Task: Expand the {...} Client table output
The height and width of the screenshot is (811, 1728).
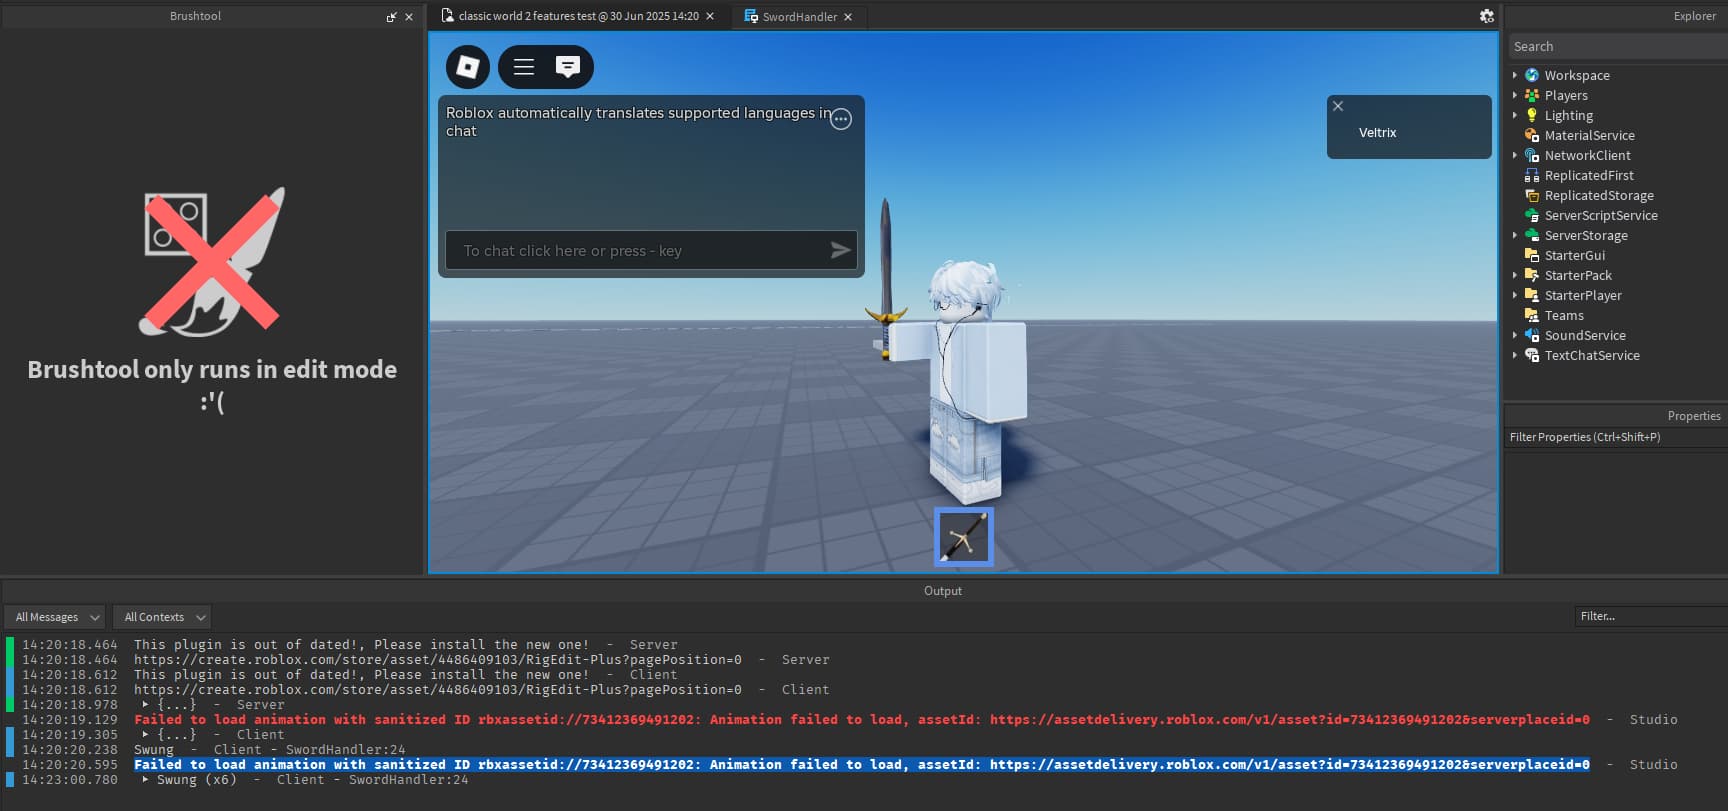Action: [x=146, y=734]
